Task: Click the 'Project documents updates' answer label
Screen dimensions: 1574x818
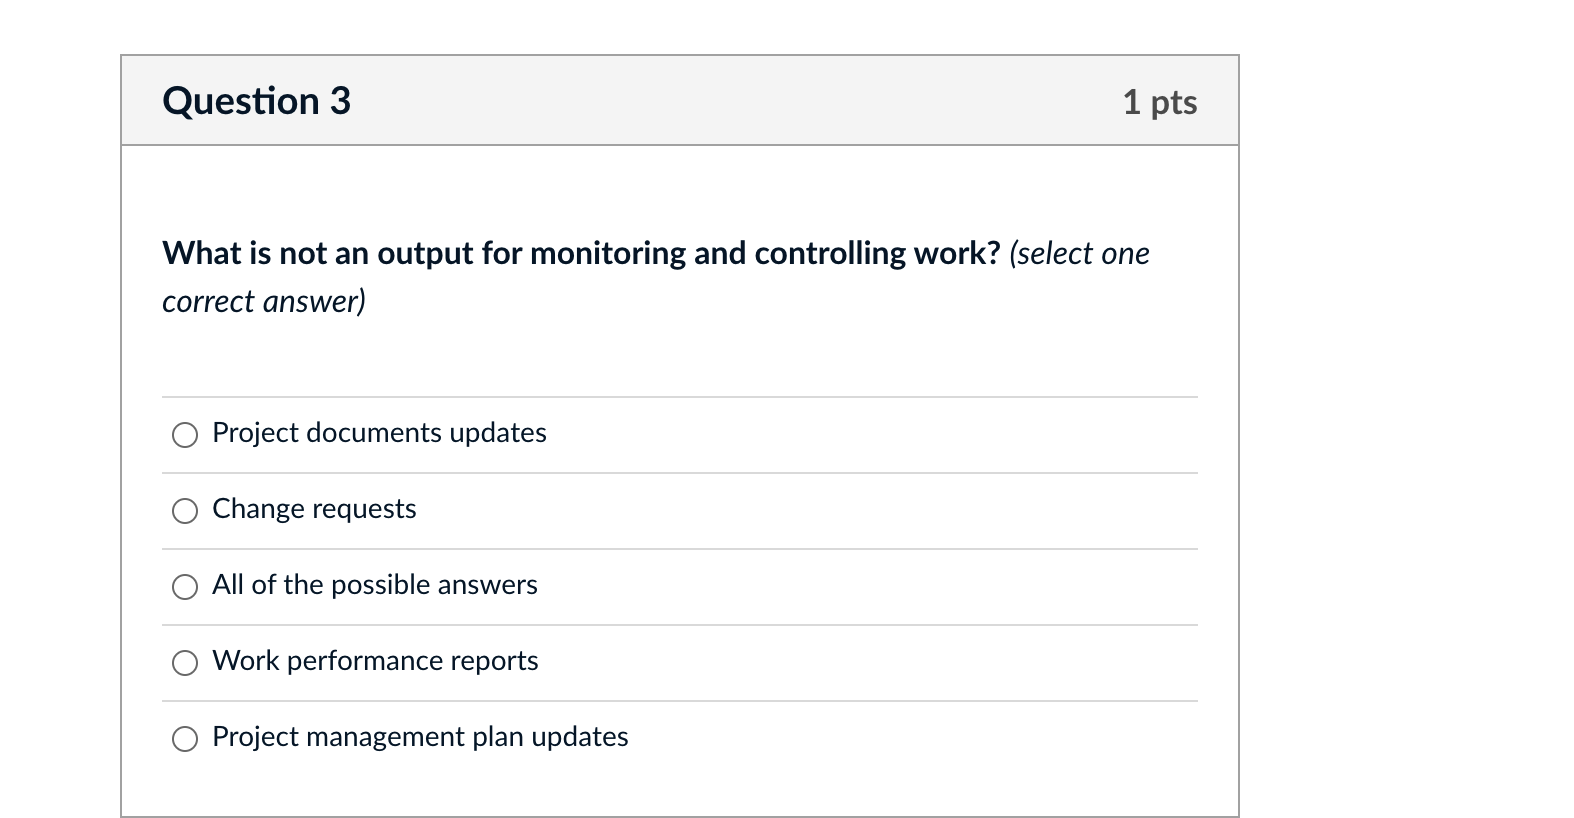Action: 379,433
